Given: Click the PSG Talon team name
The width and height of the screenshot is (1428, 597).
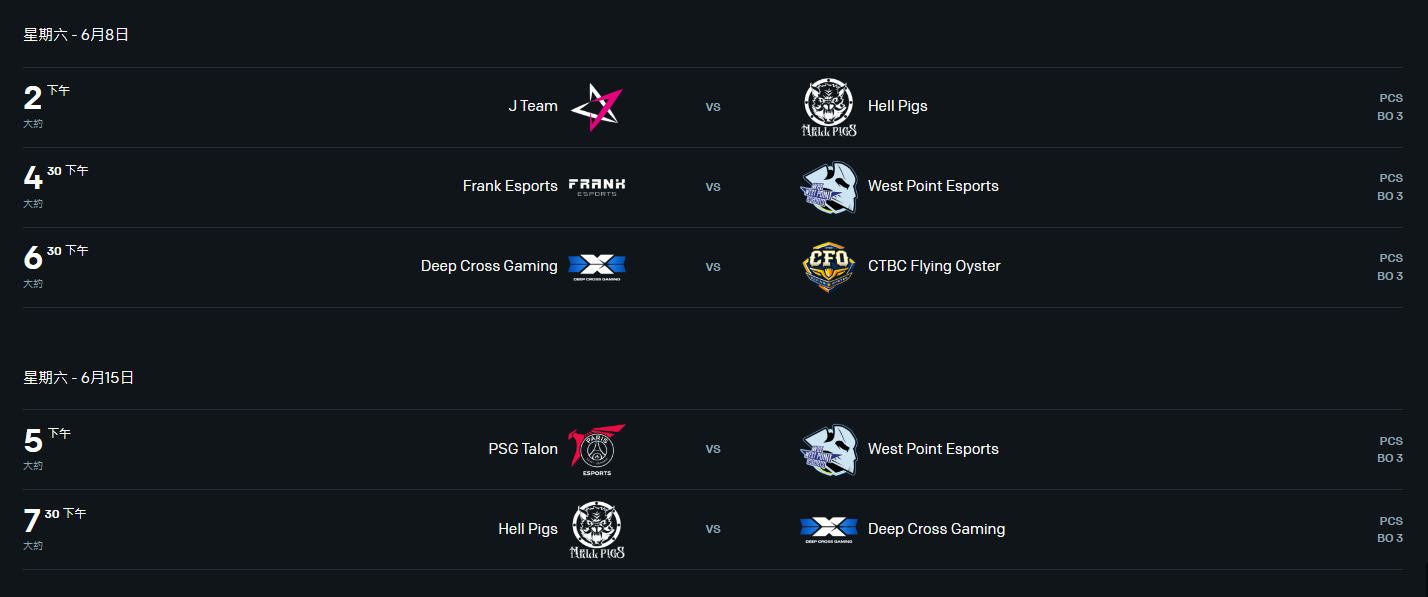Looking at the screenshot, I should 523,449.
